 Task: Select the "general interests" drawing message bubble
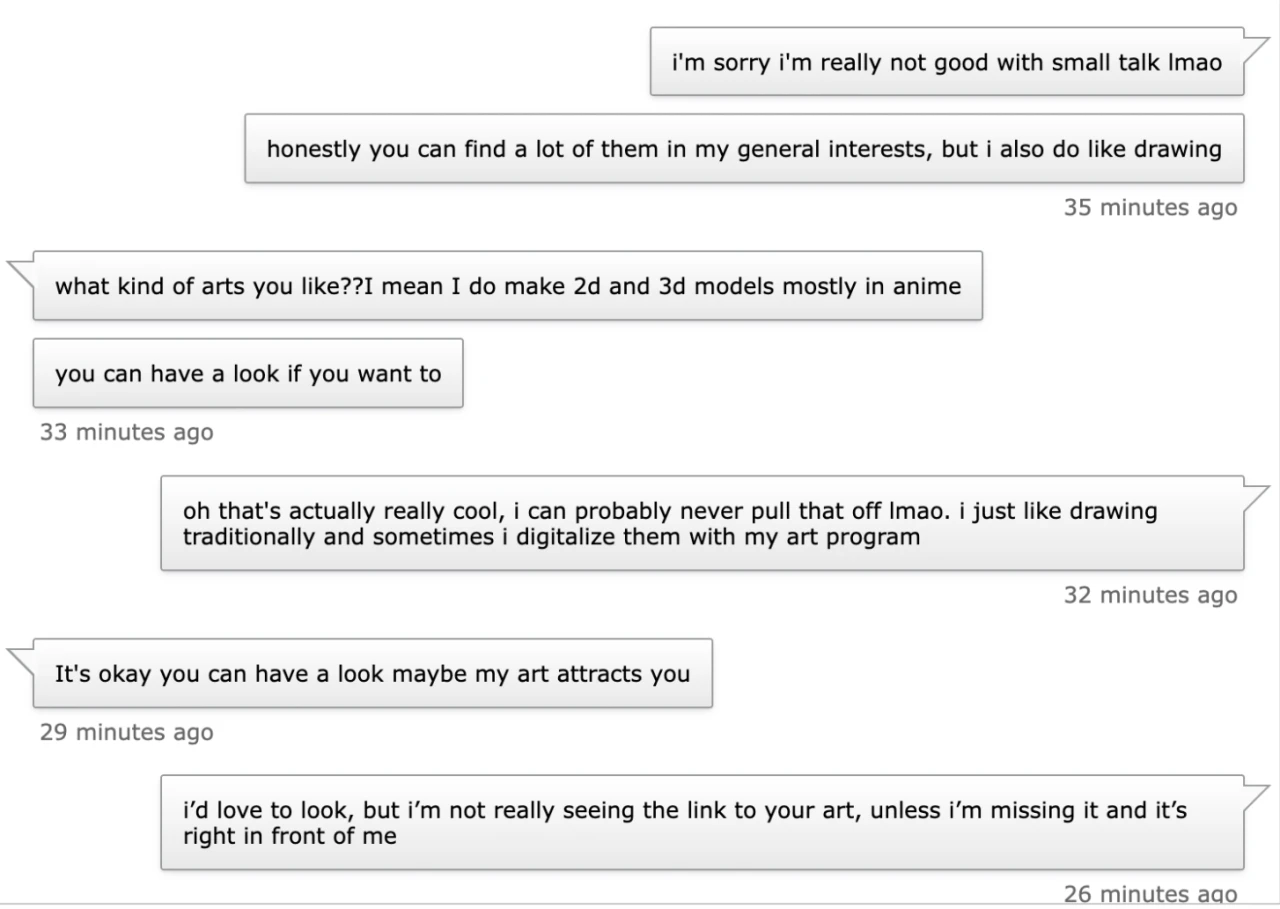tap(744, 149)
